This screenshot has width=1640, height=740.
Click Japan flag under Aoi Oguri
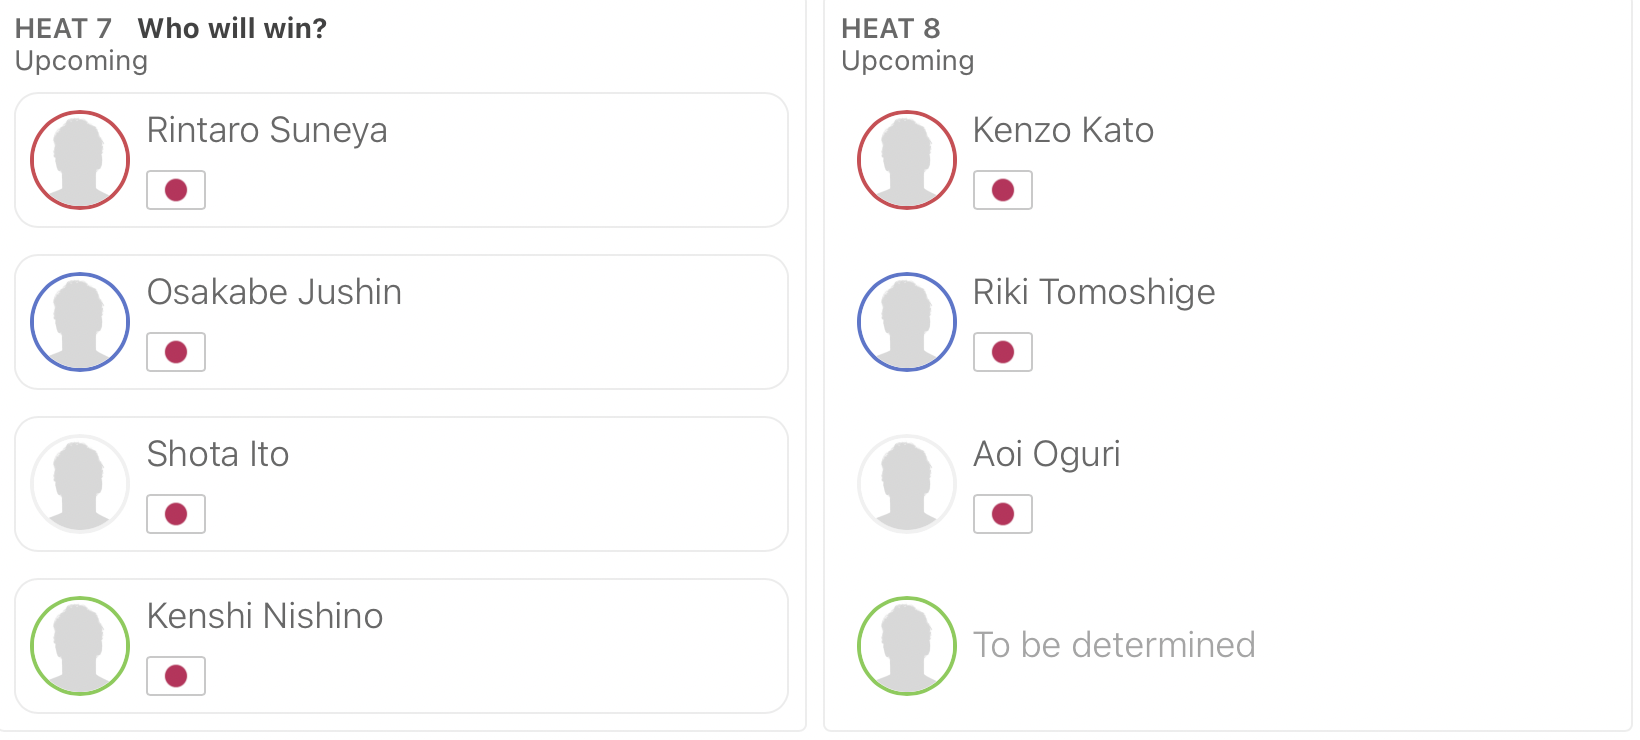pyautogui.click(x=1003, y=514)
